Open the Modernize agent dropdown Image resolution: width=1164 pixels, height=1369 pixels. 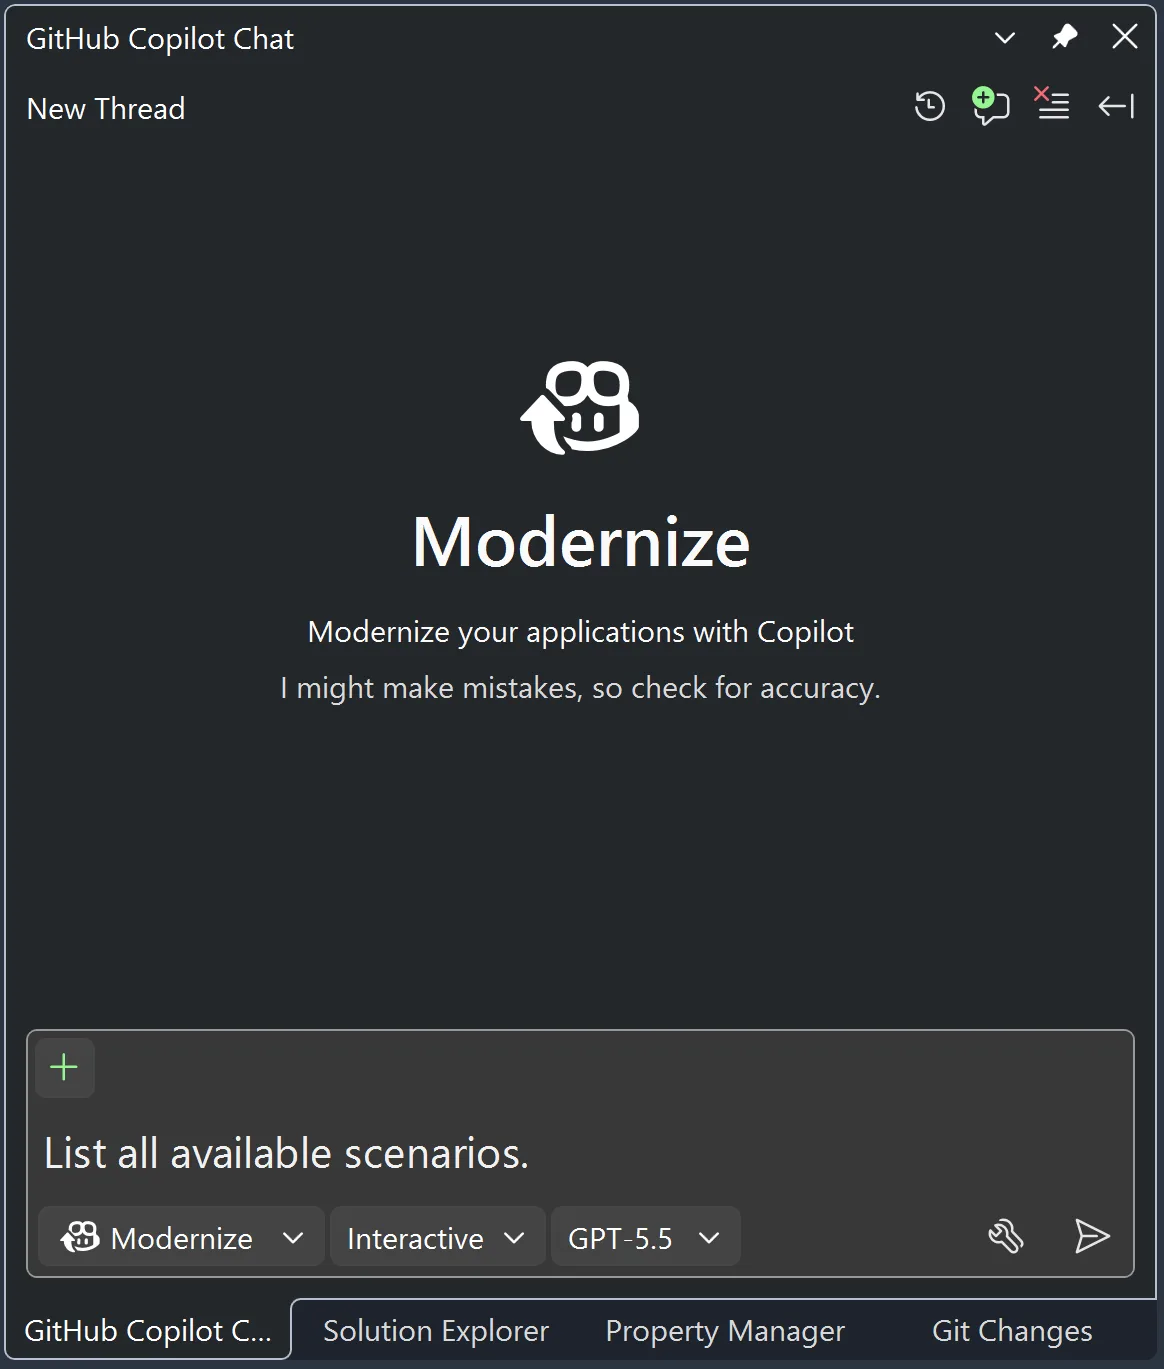pos(181,1237)
